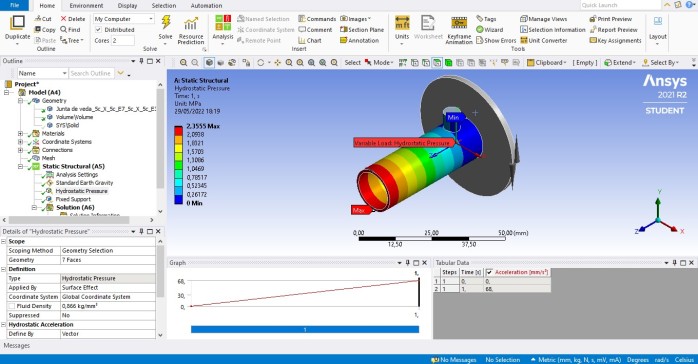The width and height of the screenshot is (698, 364).
Task: Click Print Preview
Action: click(610, 19)
